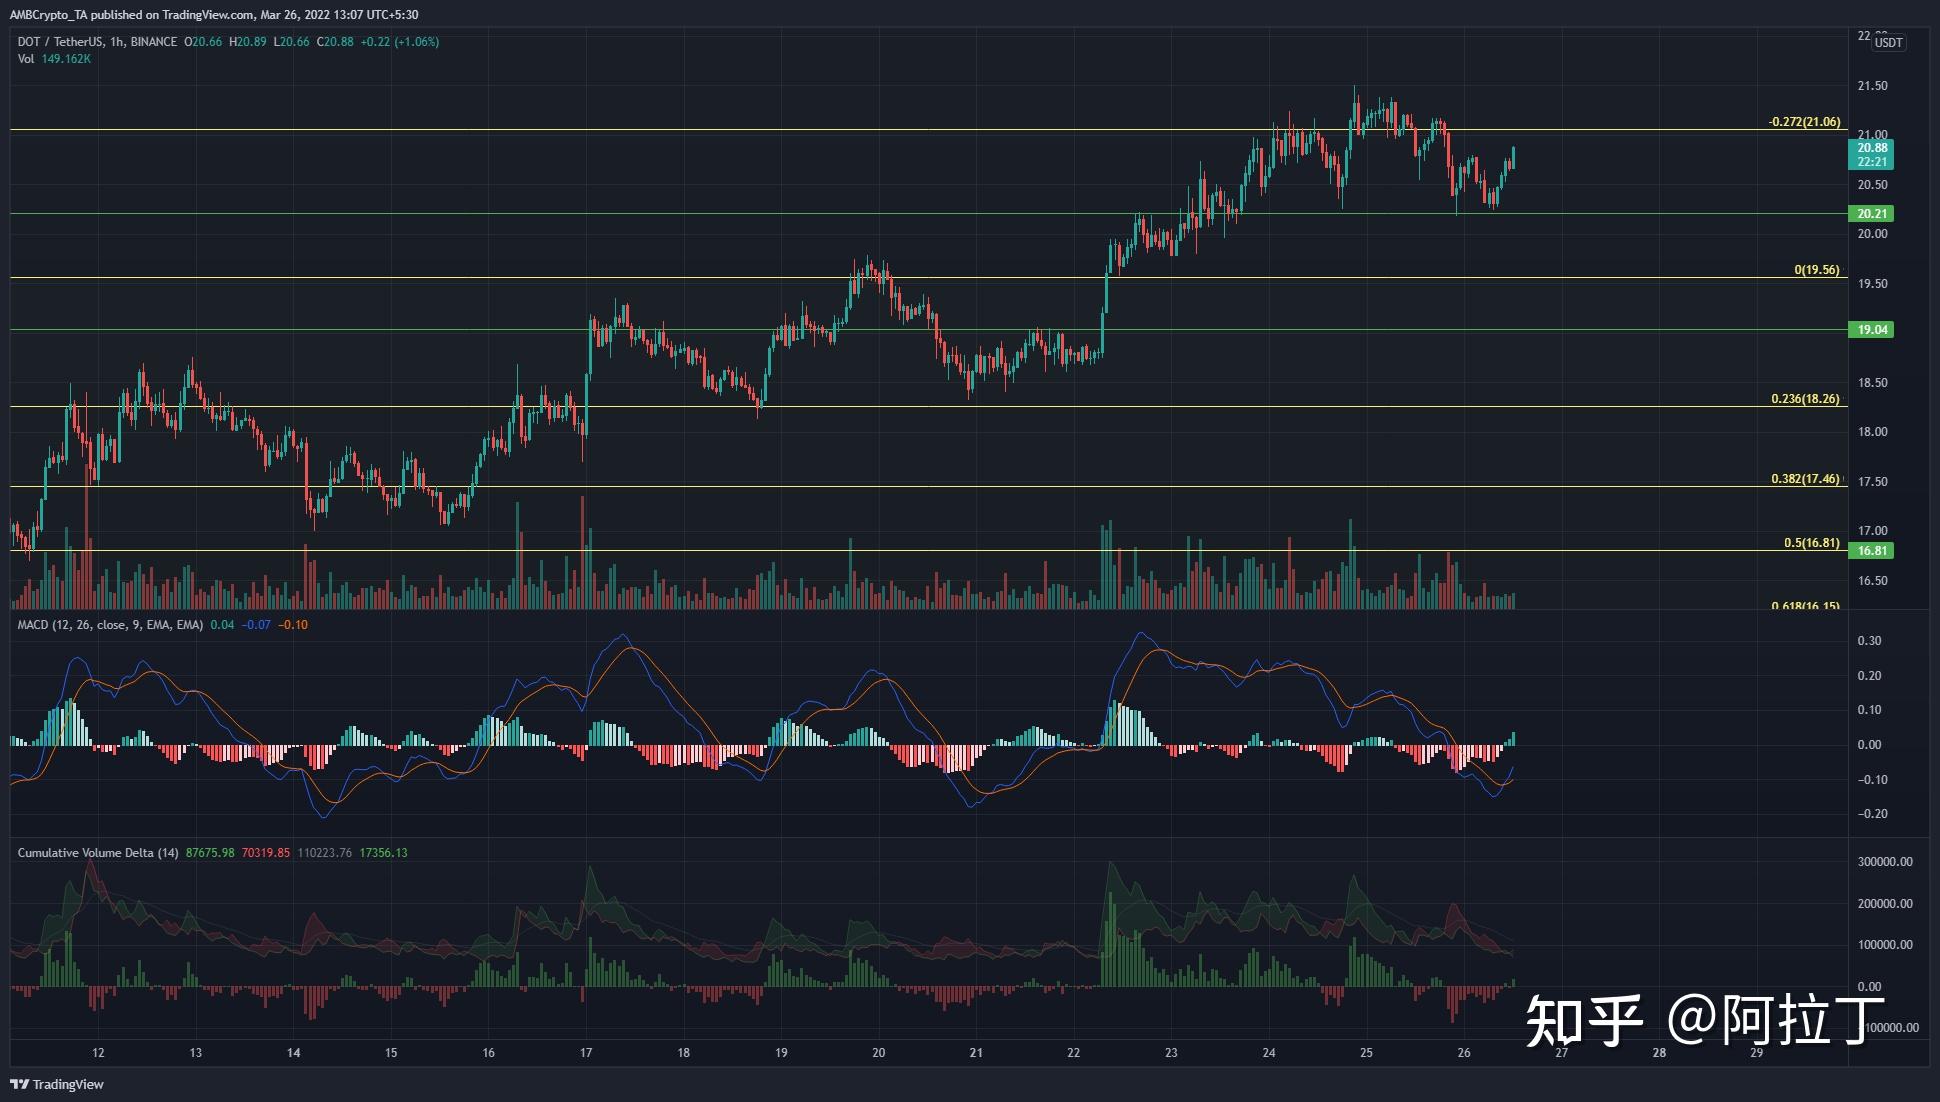Screen dimensions: 1940x1102
Task: Click date 26 on the time axis
Action: click(1464, 1052)
